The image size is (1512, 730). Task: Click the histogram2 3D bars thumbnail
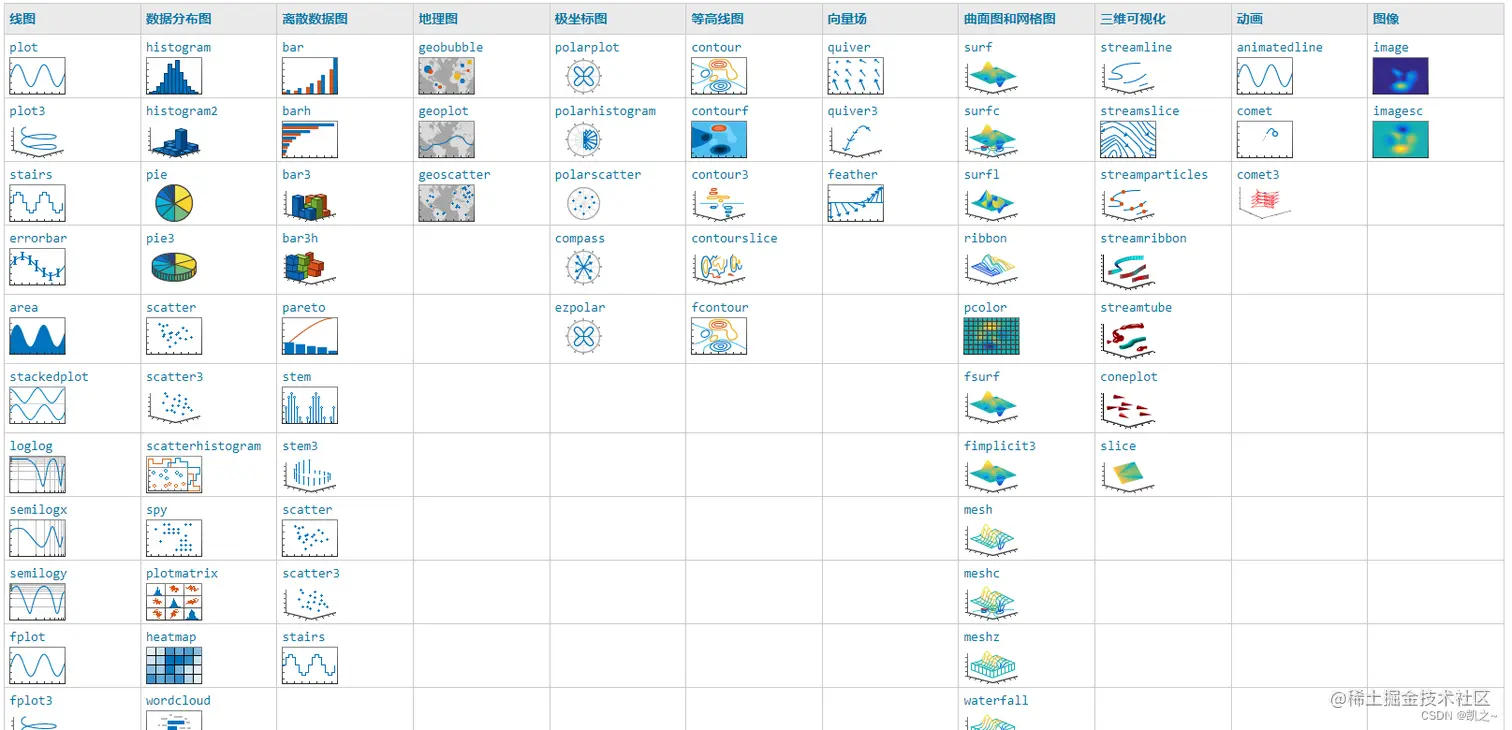pyautogui.click(x=174, y=140)
